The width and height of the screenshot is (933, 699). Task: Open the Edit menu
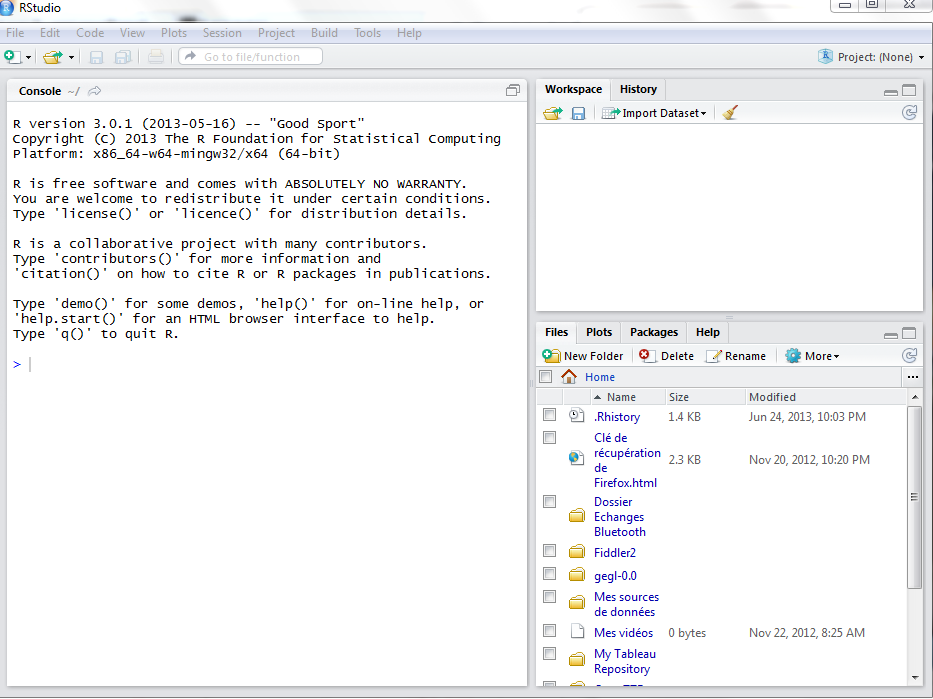click(50, 33)
